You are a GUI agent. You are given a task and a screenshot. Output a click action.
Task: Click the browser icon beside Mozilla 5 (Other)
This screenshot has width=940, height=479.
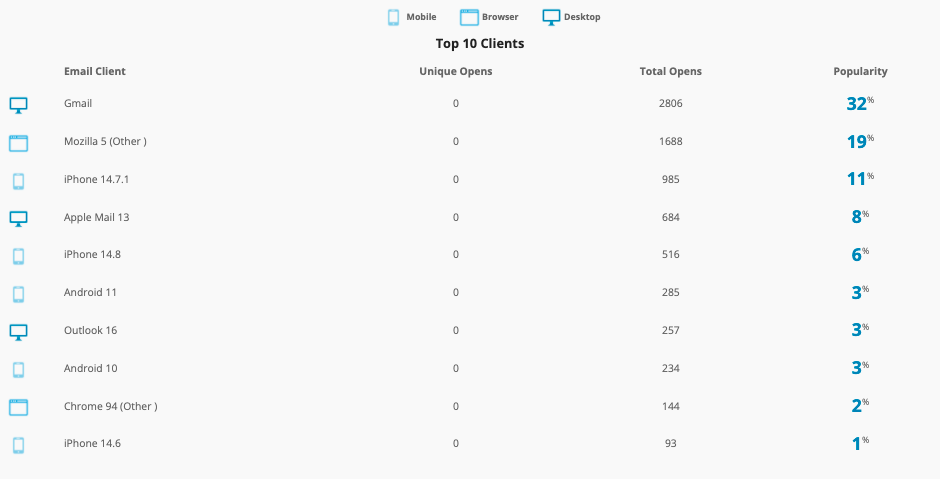click(x=19, y=143)
